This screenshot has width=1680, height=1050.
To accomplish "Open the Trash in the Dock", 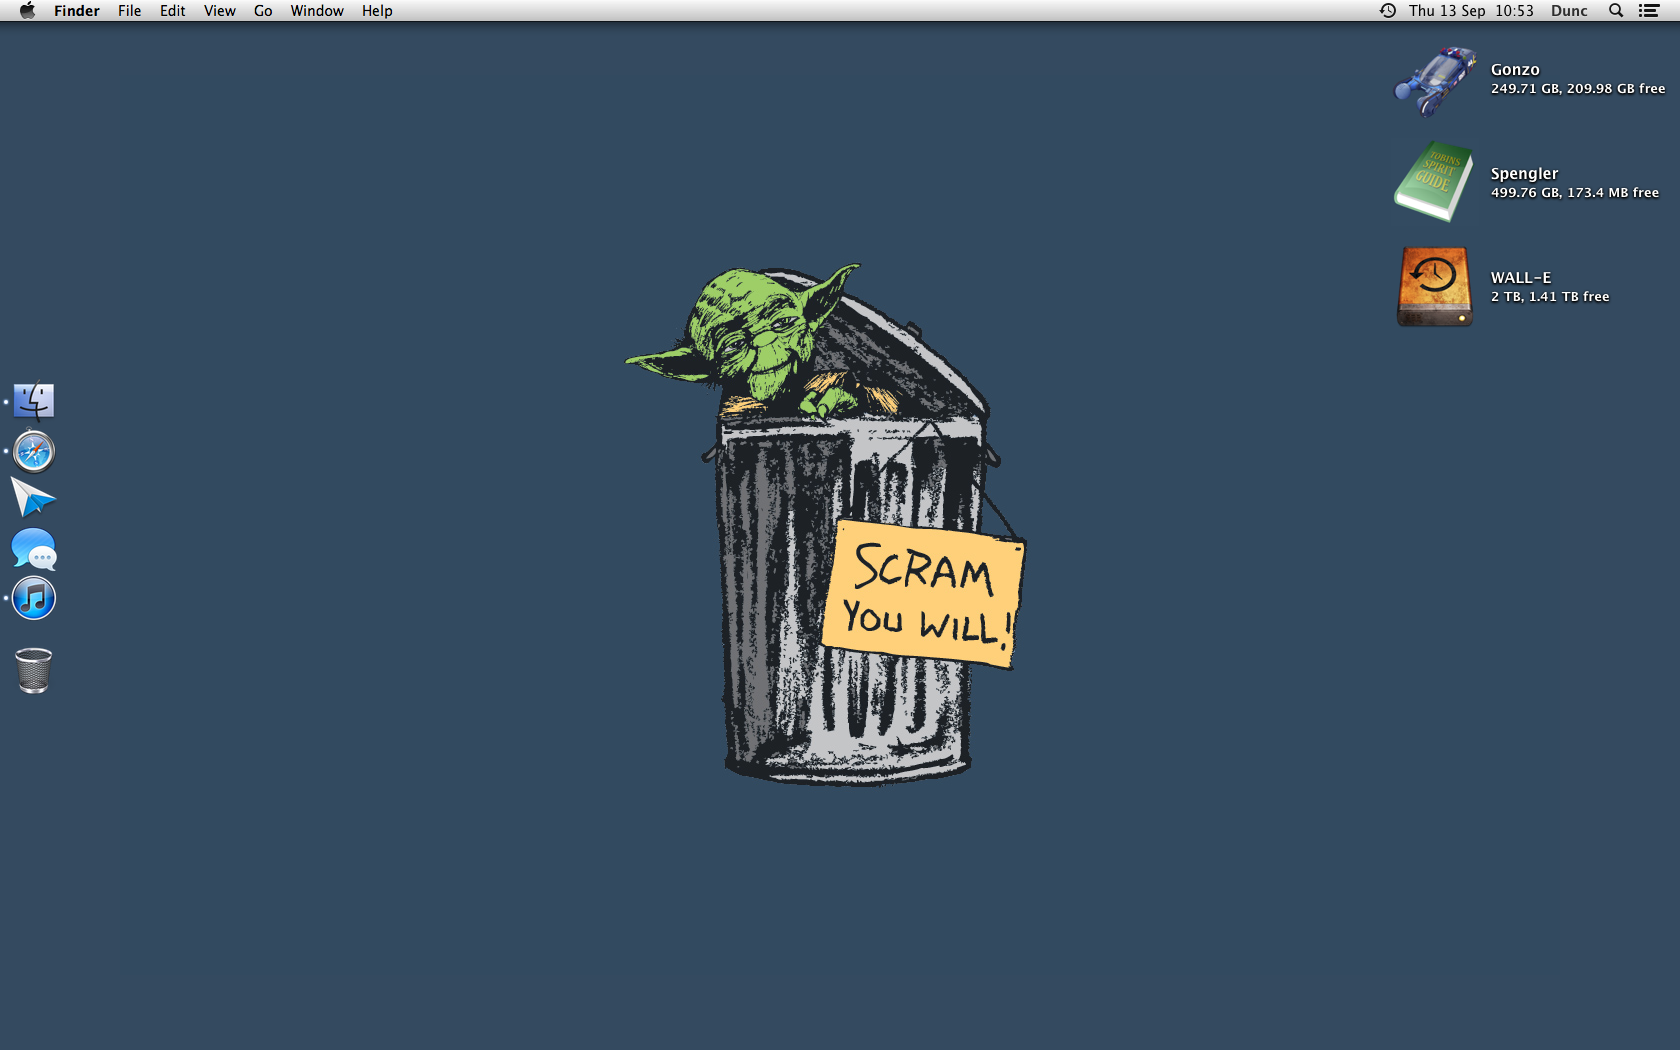I will pyautogui.click(x=34, y=670).
